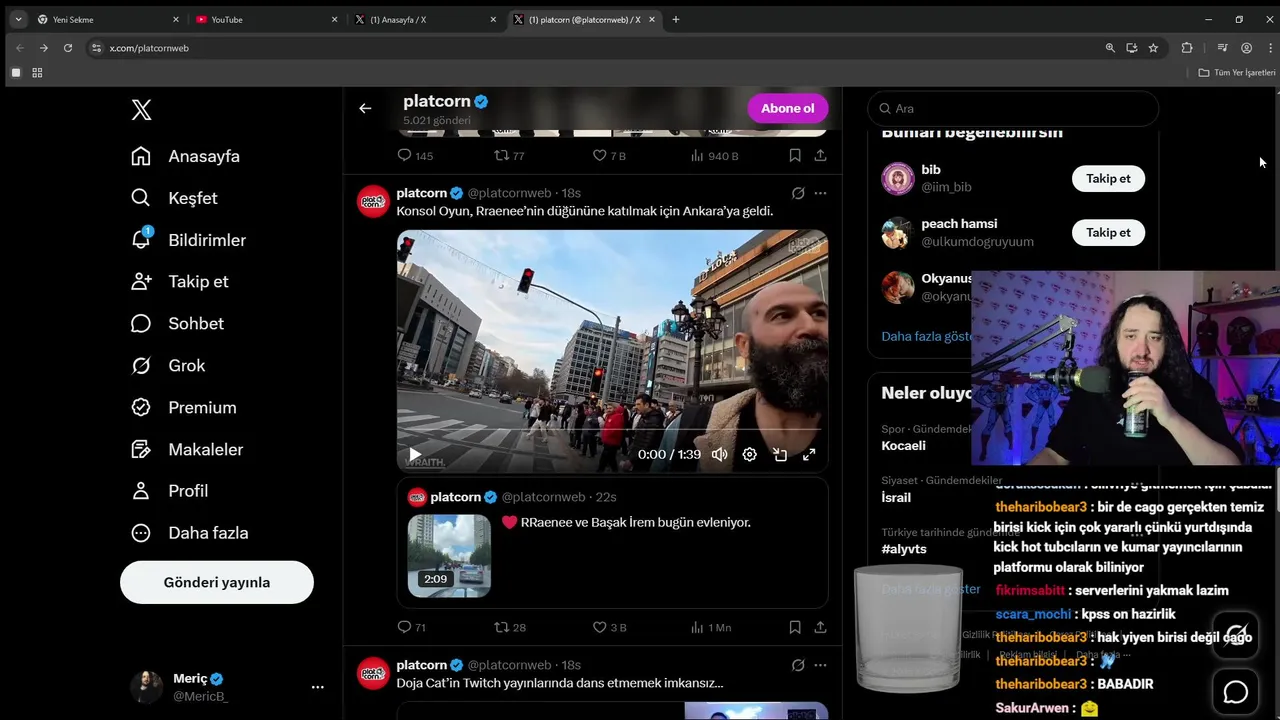The width and height of the screenshot is (1280, 720).
Task: Click Grok icon on Konsol Oyun post
Action: click(798, 193)
